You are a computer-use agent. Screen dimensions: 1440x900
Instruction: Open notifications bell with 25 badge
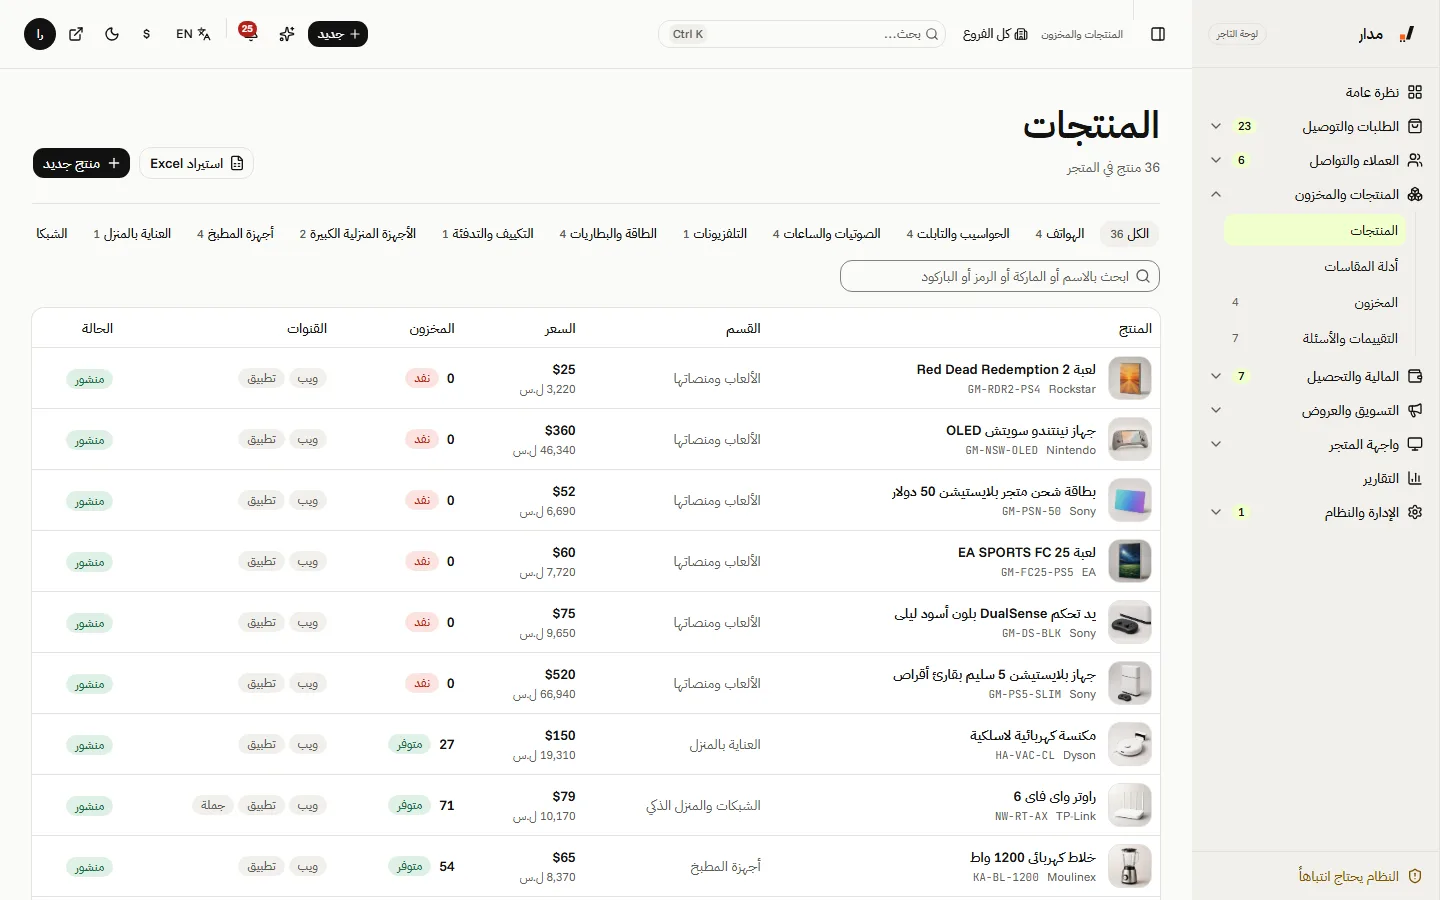click(x=248, y=34)
